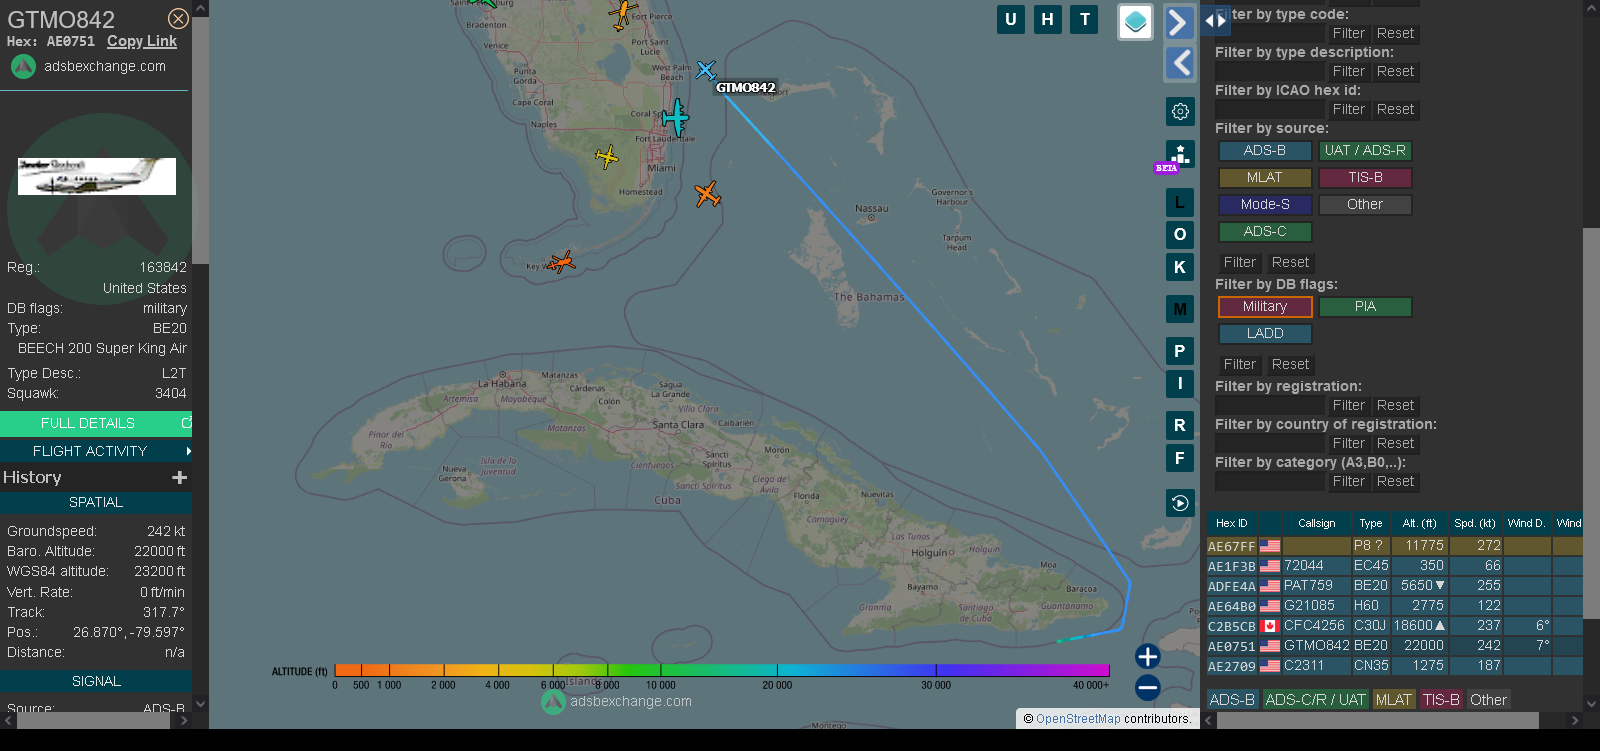Click the left chevron sidebar button
The image size is (1600, 751).
(x=1180, y=63)
